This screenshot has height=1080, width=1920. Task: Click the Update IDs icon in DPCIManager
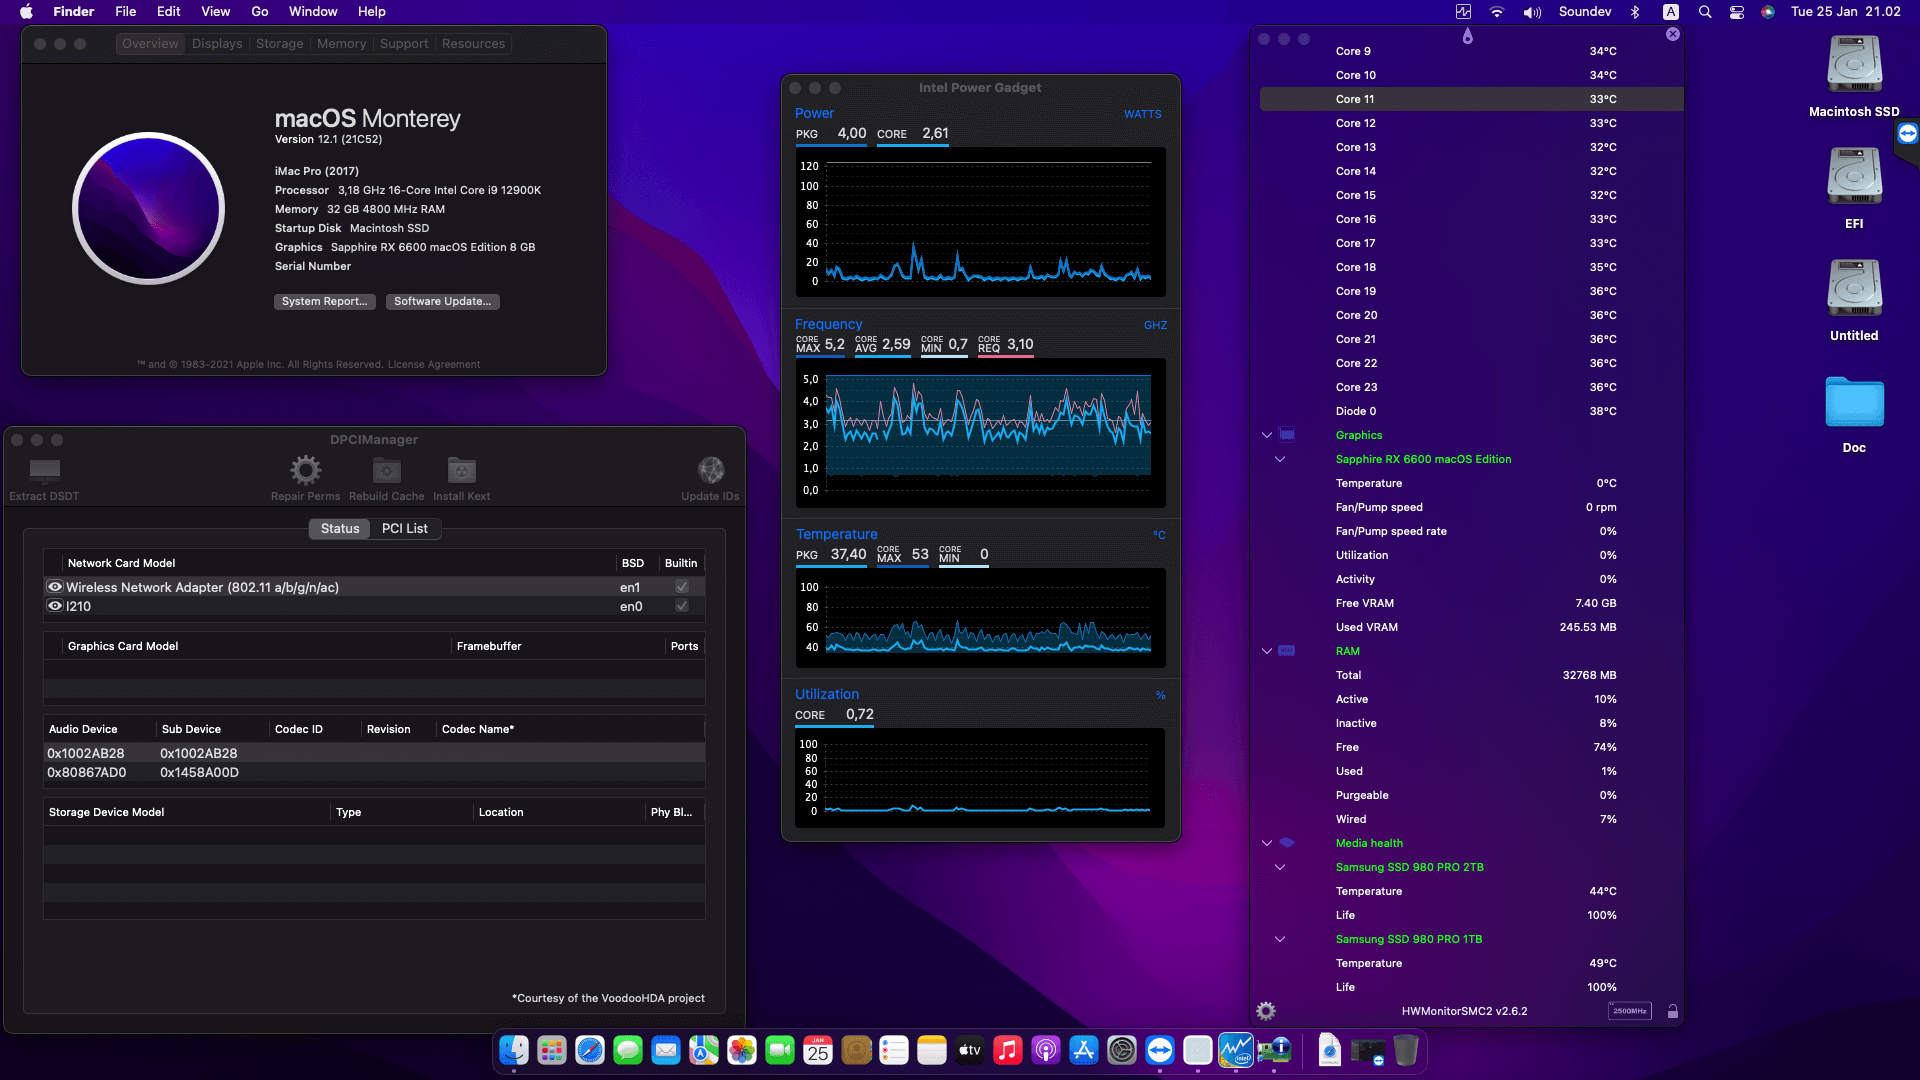coord(710,470)
